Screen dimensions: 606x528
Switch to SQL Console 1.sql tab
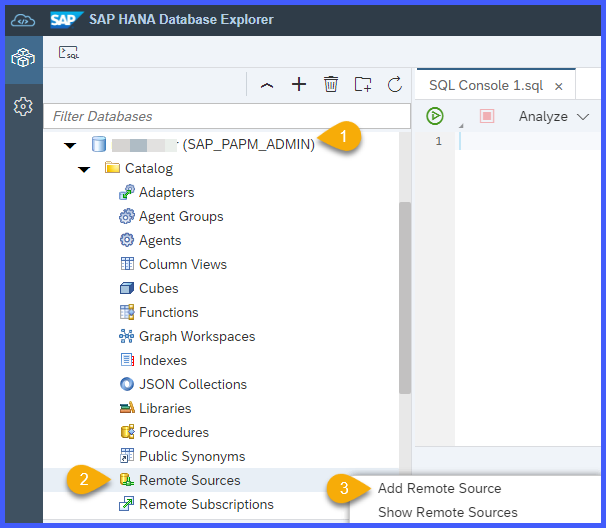tap(486, 85)
